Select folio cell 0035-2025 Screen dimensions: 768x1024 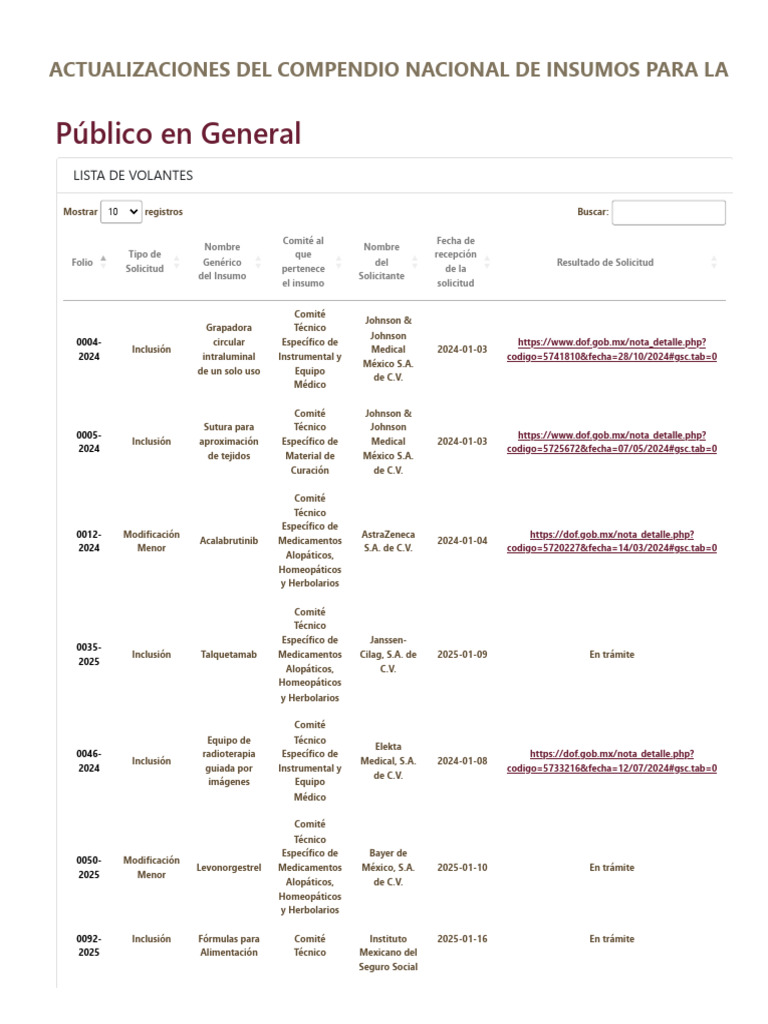point(89,654)
